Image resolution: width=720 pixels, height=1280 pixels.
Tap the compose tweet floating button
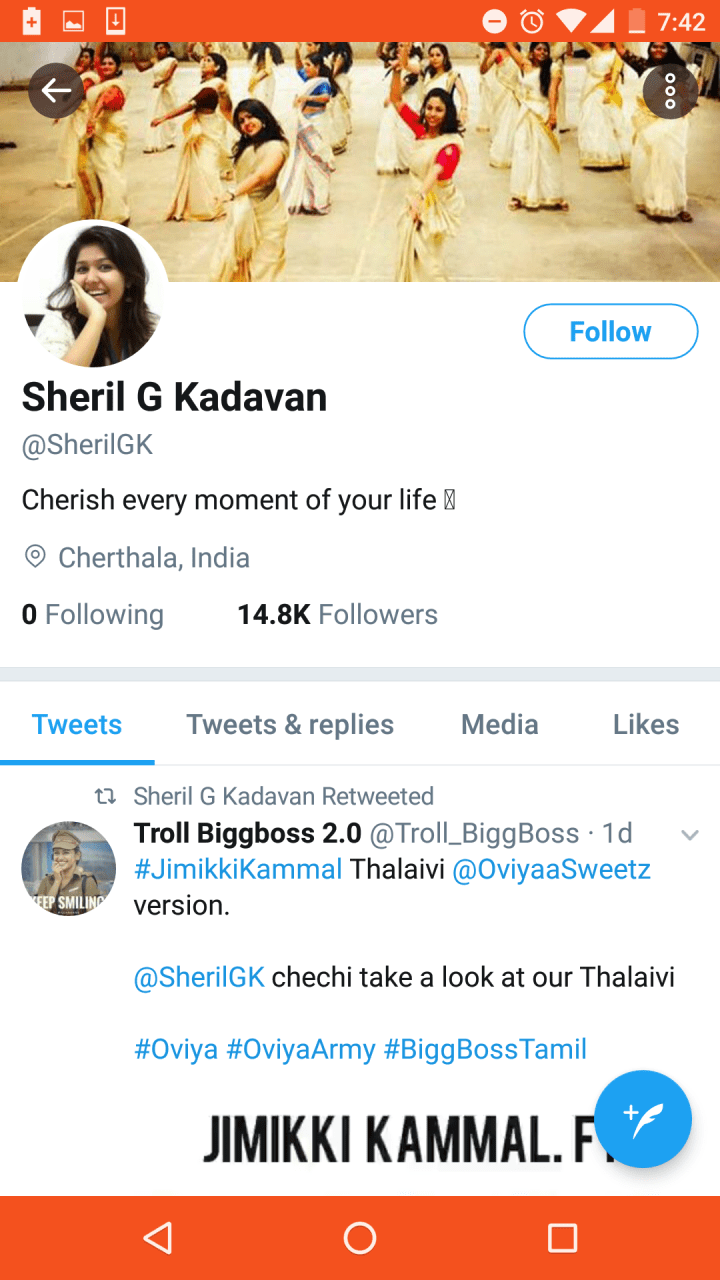642,1119
